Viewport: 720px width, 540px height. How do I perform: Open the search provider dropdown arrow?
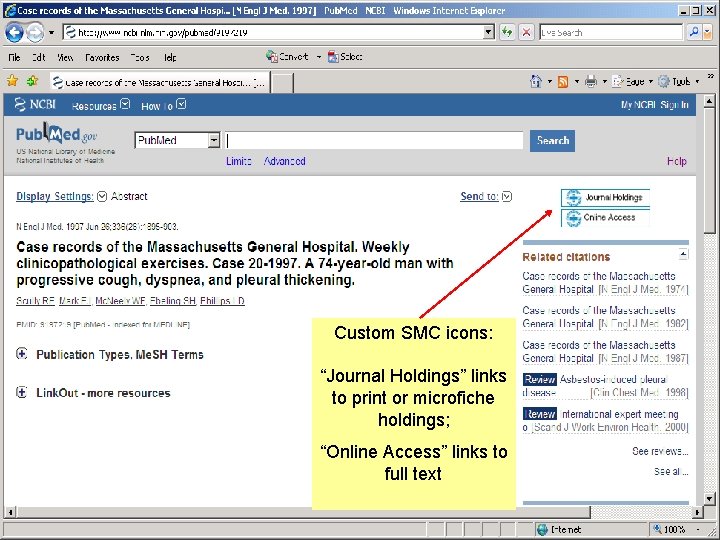pyautogui.click(x=707, y=32)
